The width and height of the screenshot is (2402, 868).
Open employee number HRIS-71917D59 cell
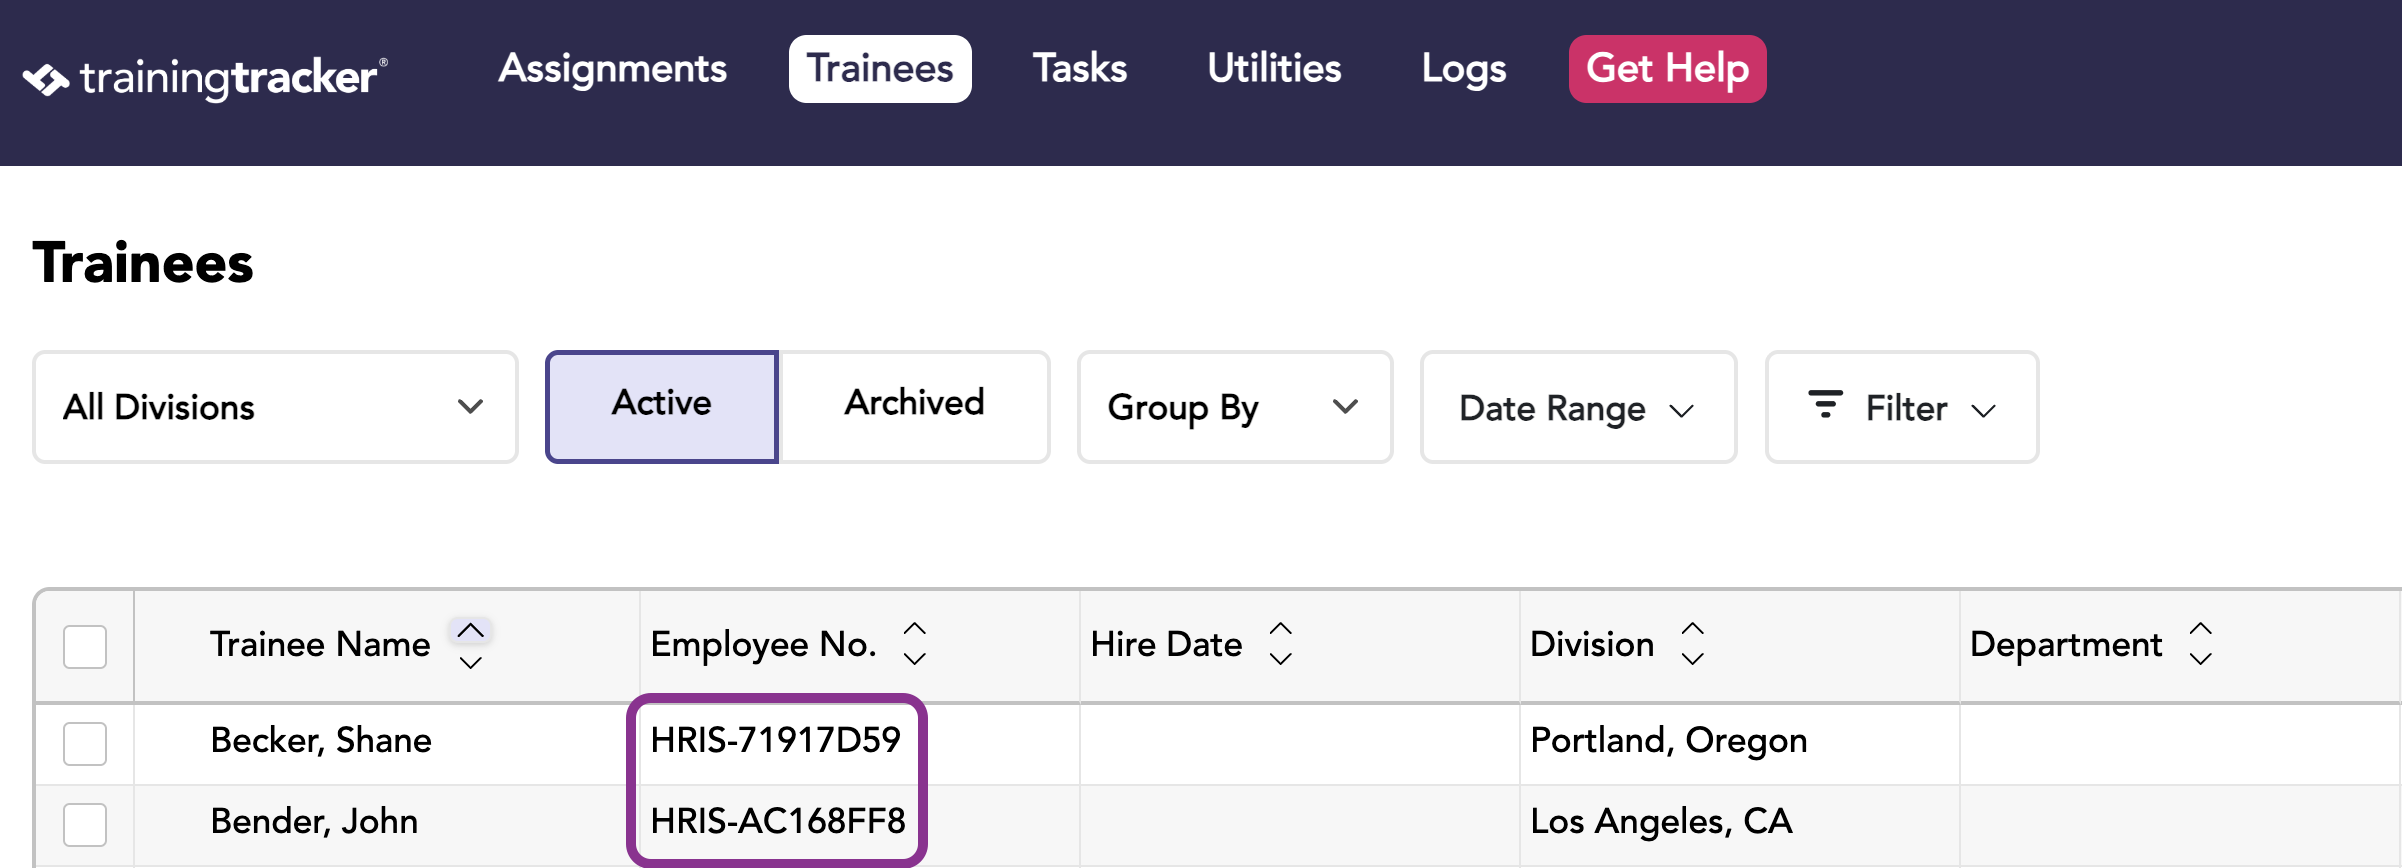[x=775, y=741]
